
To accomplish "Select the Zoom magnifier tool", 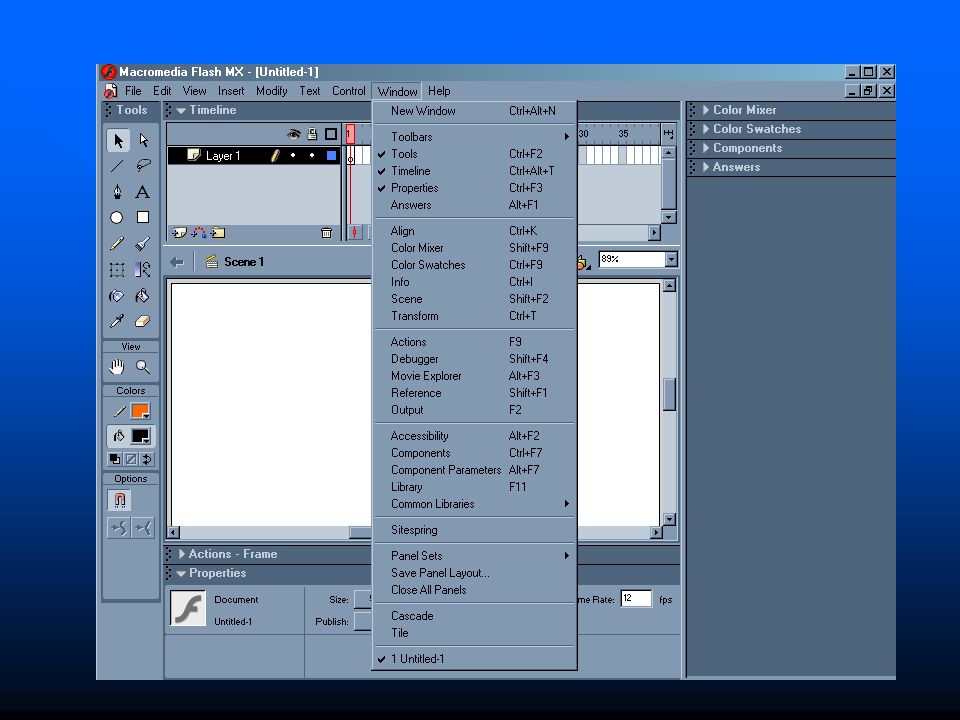I will pos(143,367).
